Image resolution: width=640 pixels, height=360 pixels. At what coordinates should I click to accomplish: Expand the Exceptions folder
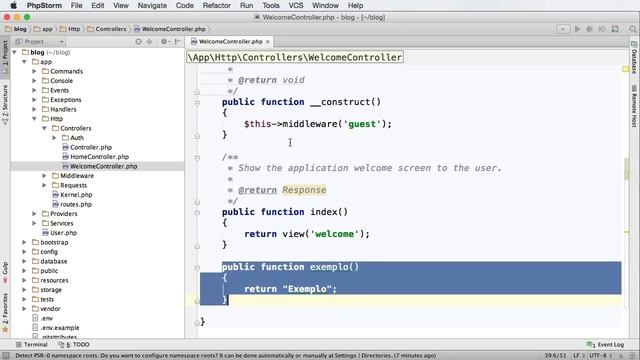tap(34, 100)
